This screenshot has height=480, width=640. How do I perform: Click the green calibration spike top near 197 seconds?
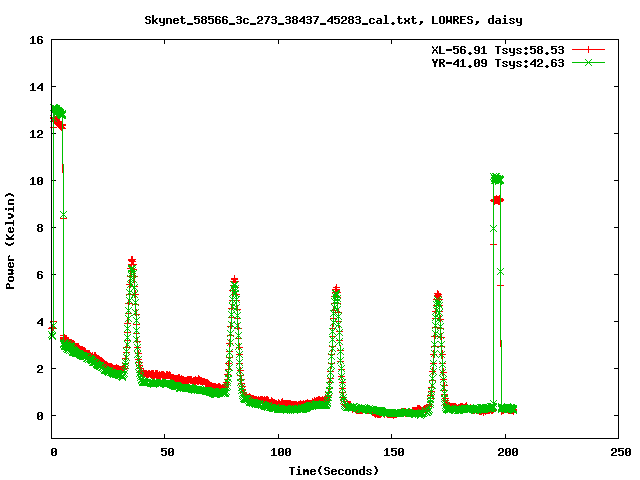coord(497,179)
